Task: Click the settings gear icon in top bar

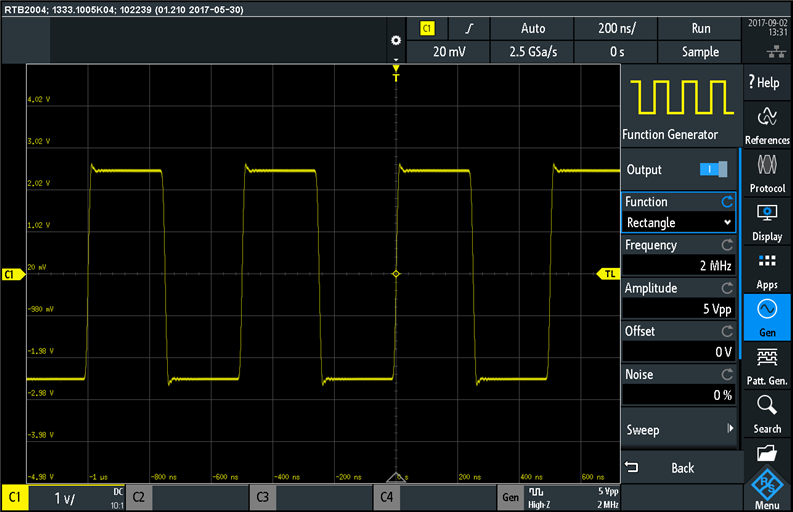Action: coord(395,40)
